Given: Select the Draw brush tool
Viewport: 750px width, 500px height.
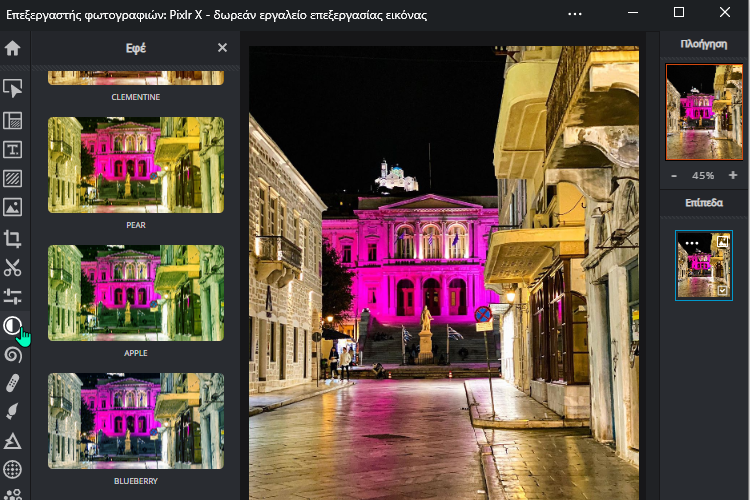Looking at the screenshot, I should point(13,412).
